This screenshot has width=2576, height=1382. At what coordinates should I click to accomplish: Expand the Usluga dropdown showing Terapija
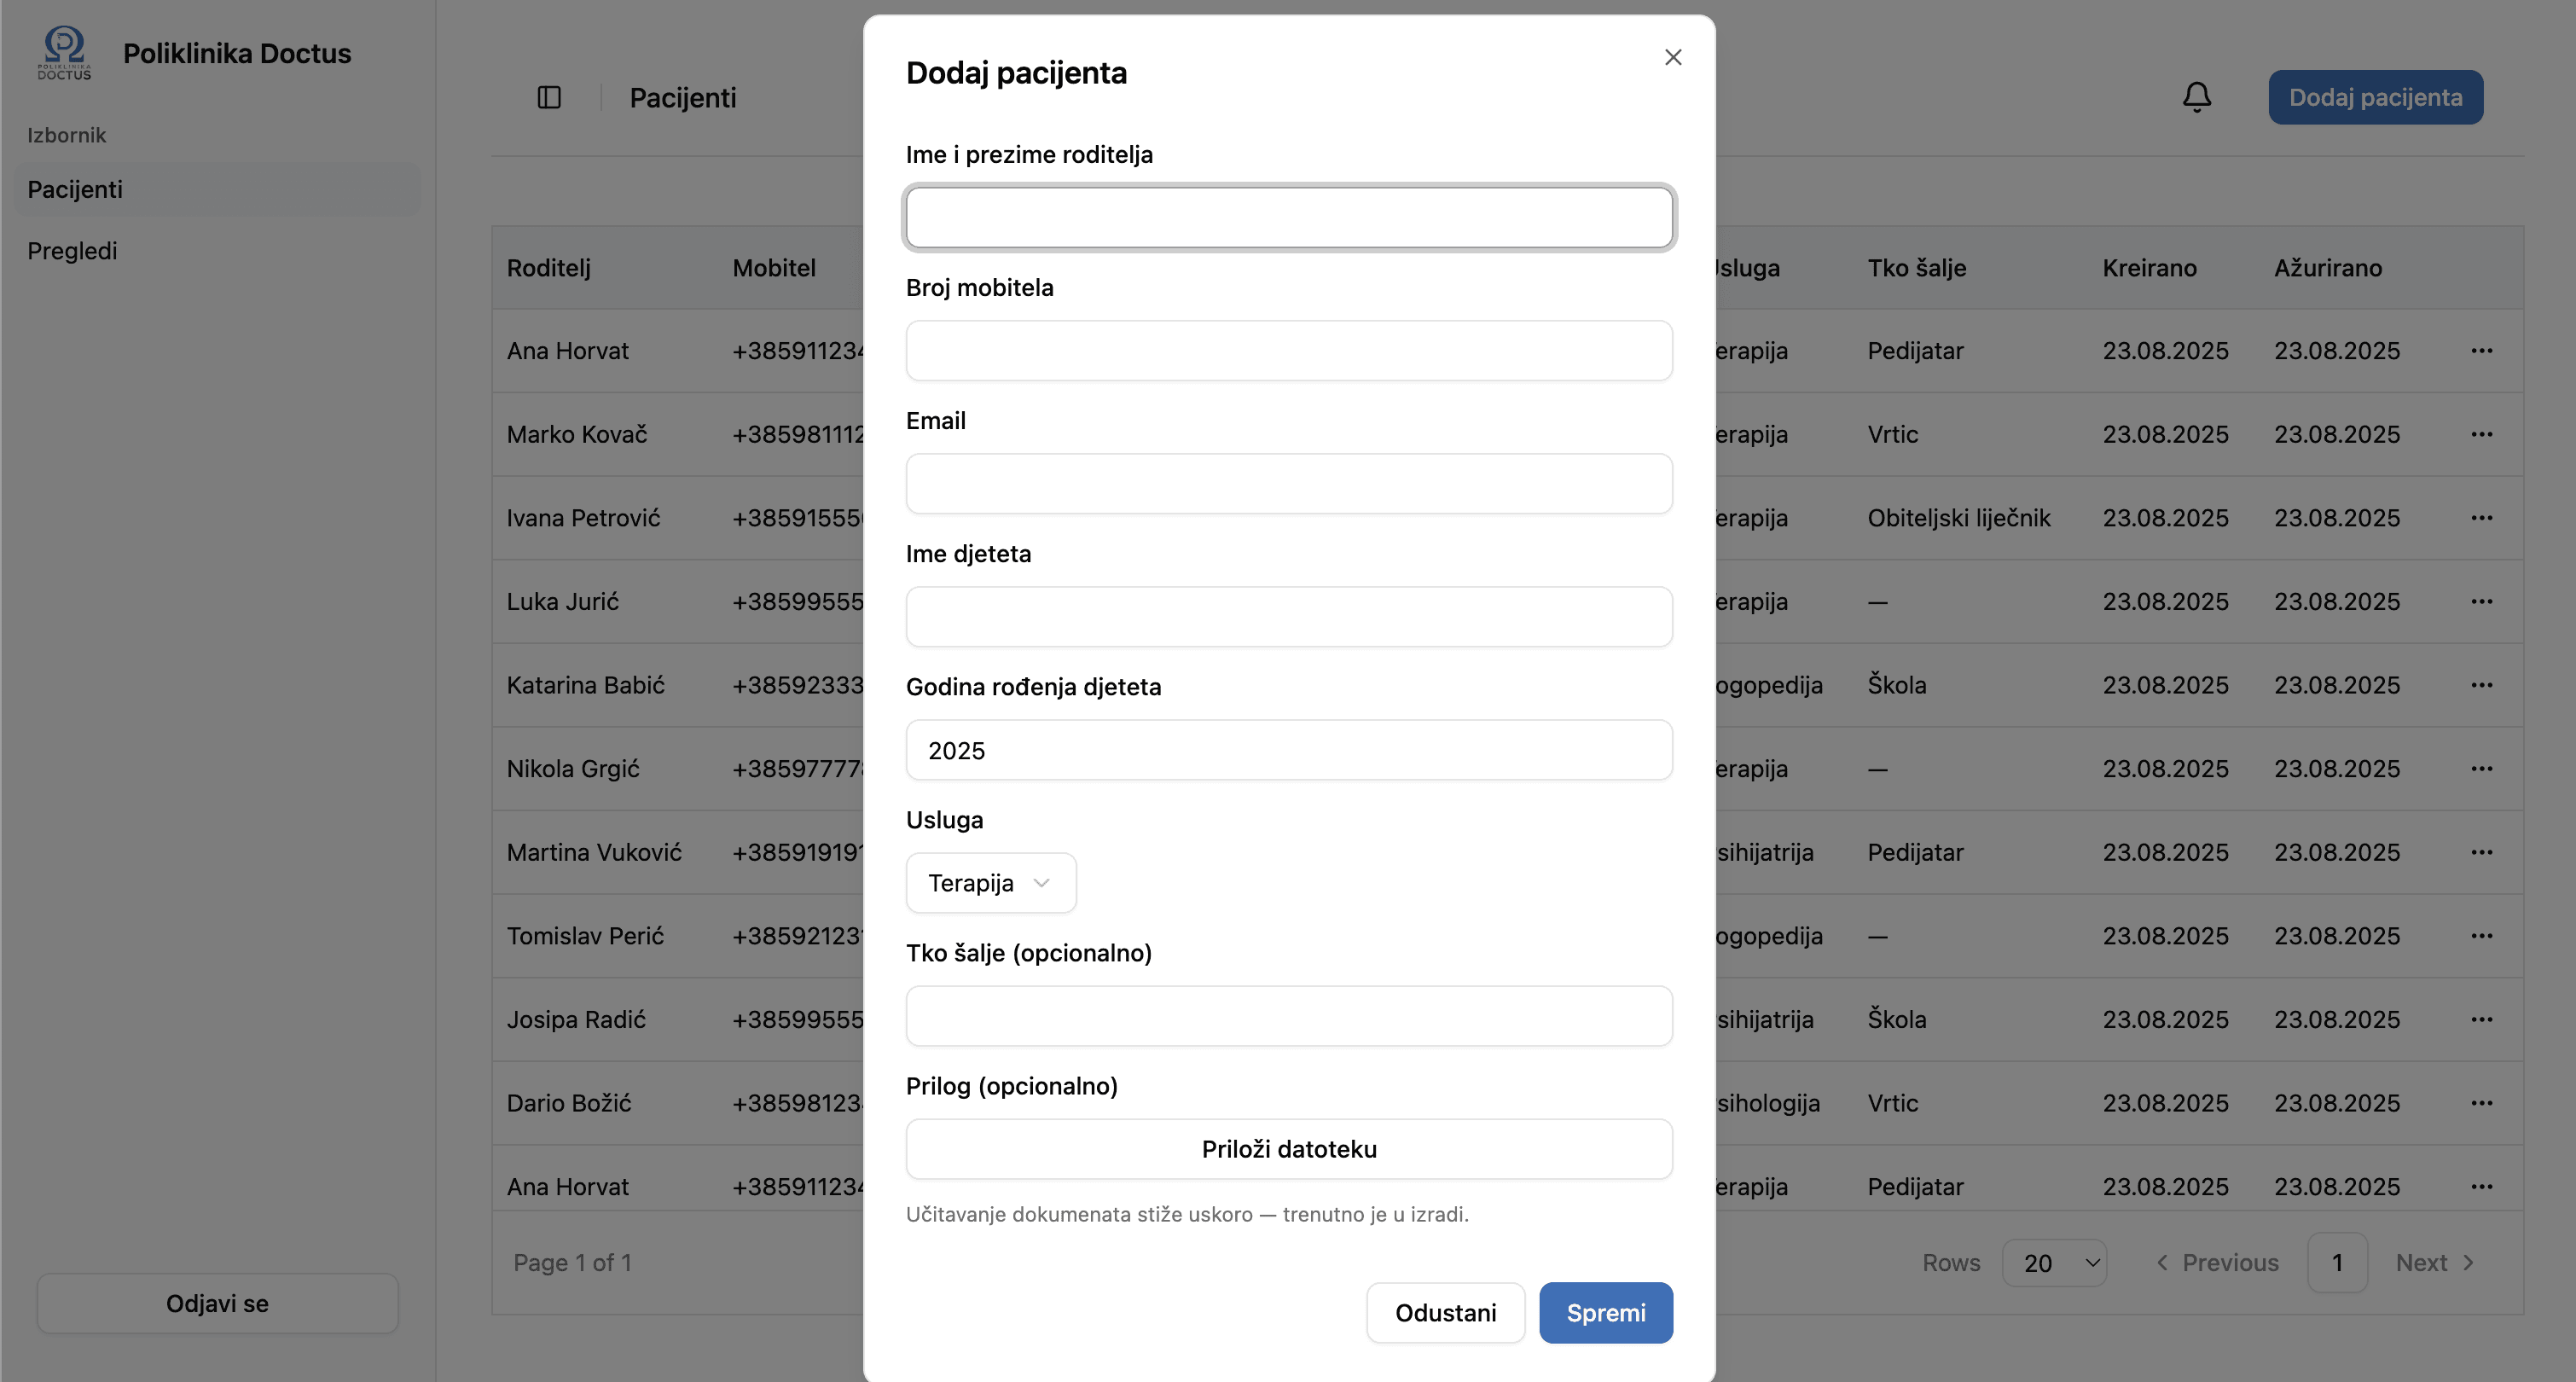click(990, 883)
